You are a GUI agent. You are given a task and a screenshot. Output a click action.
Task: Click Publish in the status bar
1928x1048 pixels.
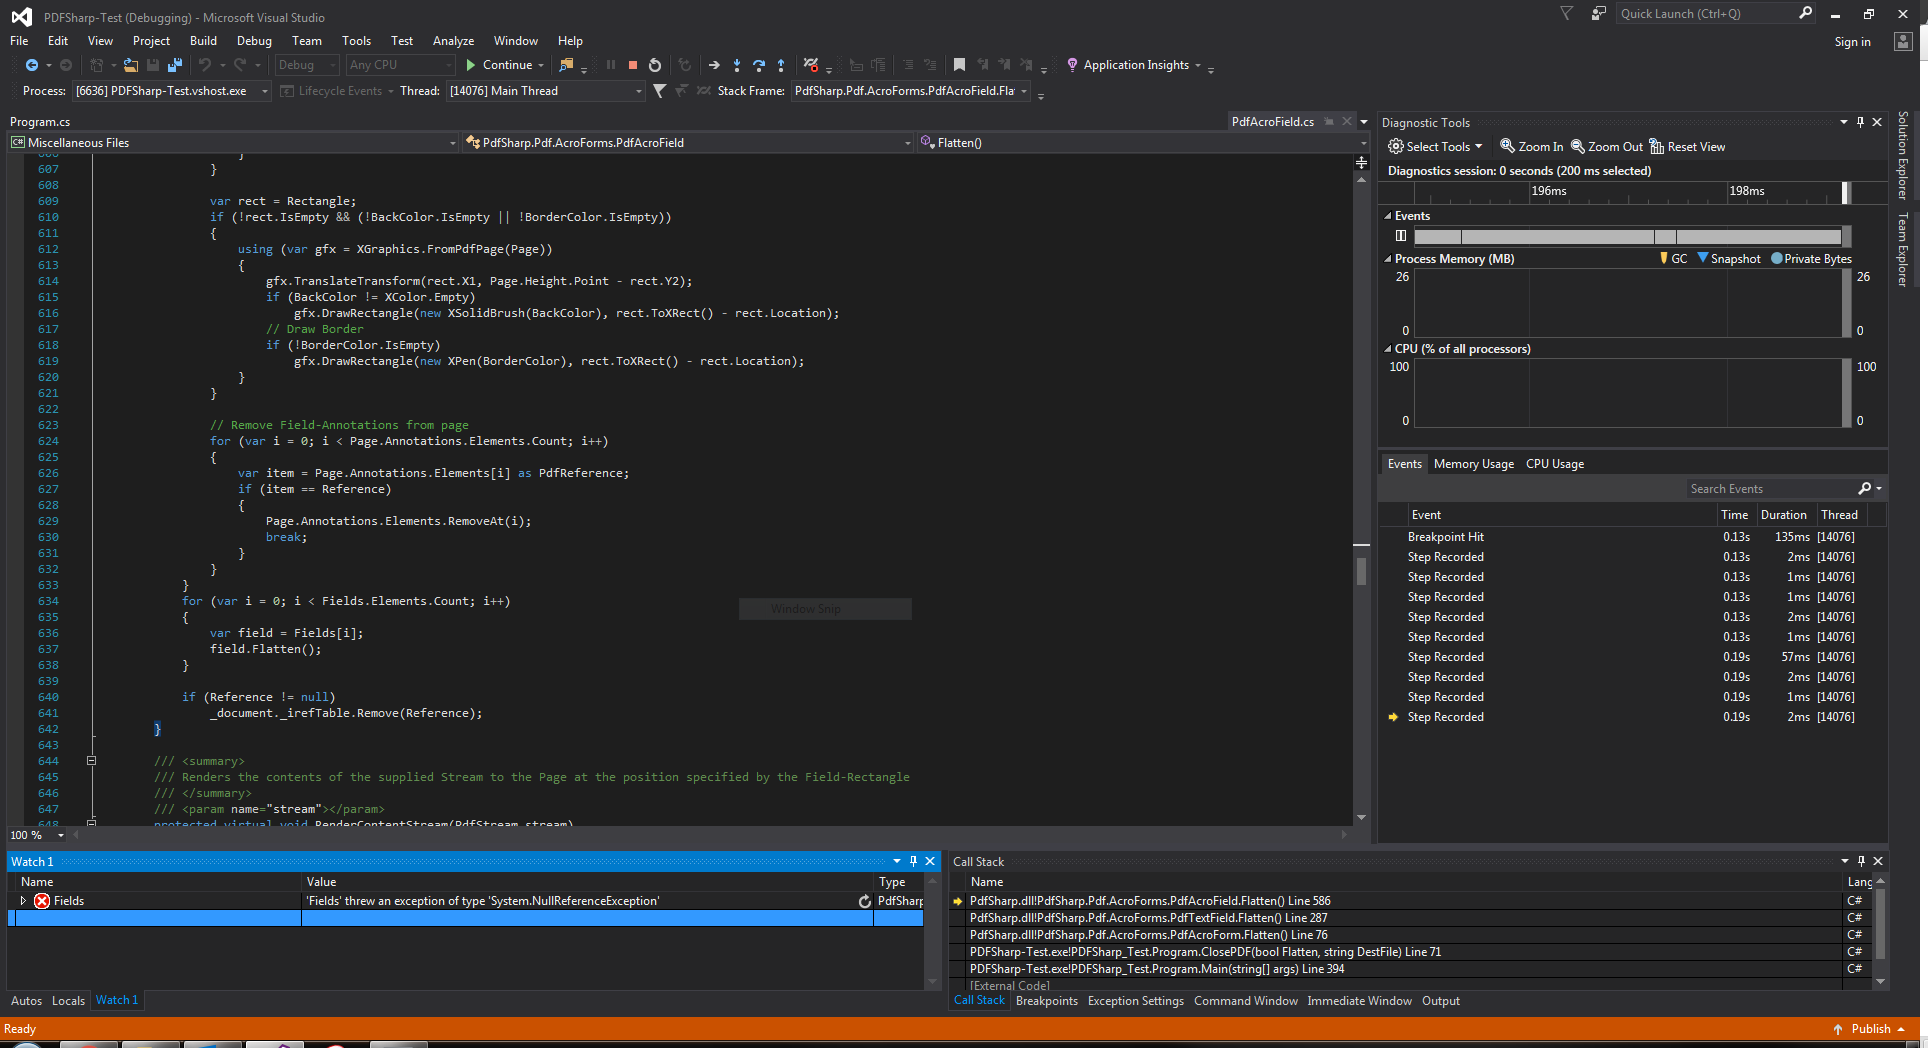click(x=1870, y=1029)
